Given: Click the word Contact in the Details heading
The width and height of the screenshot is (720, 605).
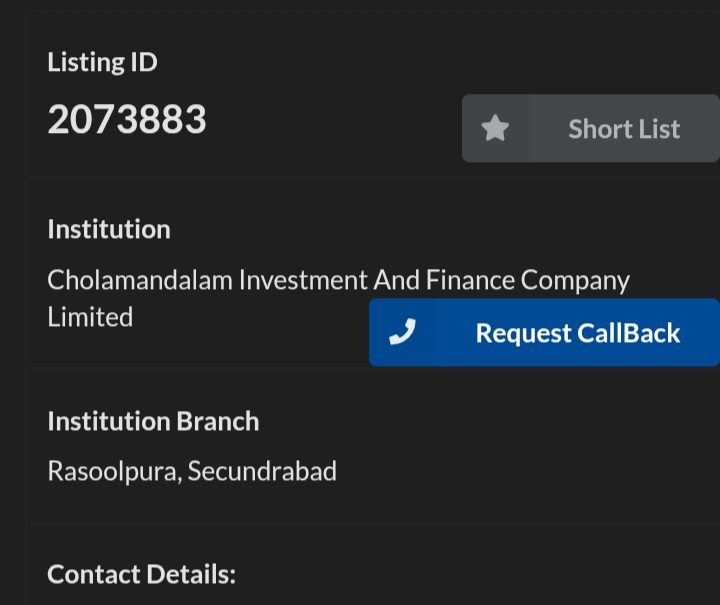Looking at the screenshot, I should (93, 574).
